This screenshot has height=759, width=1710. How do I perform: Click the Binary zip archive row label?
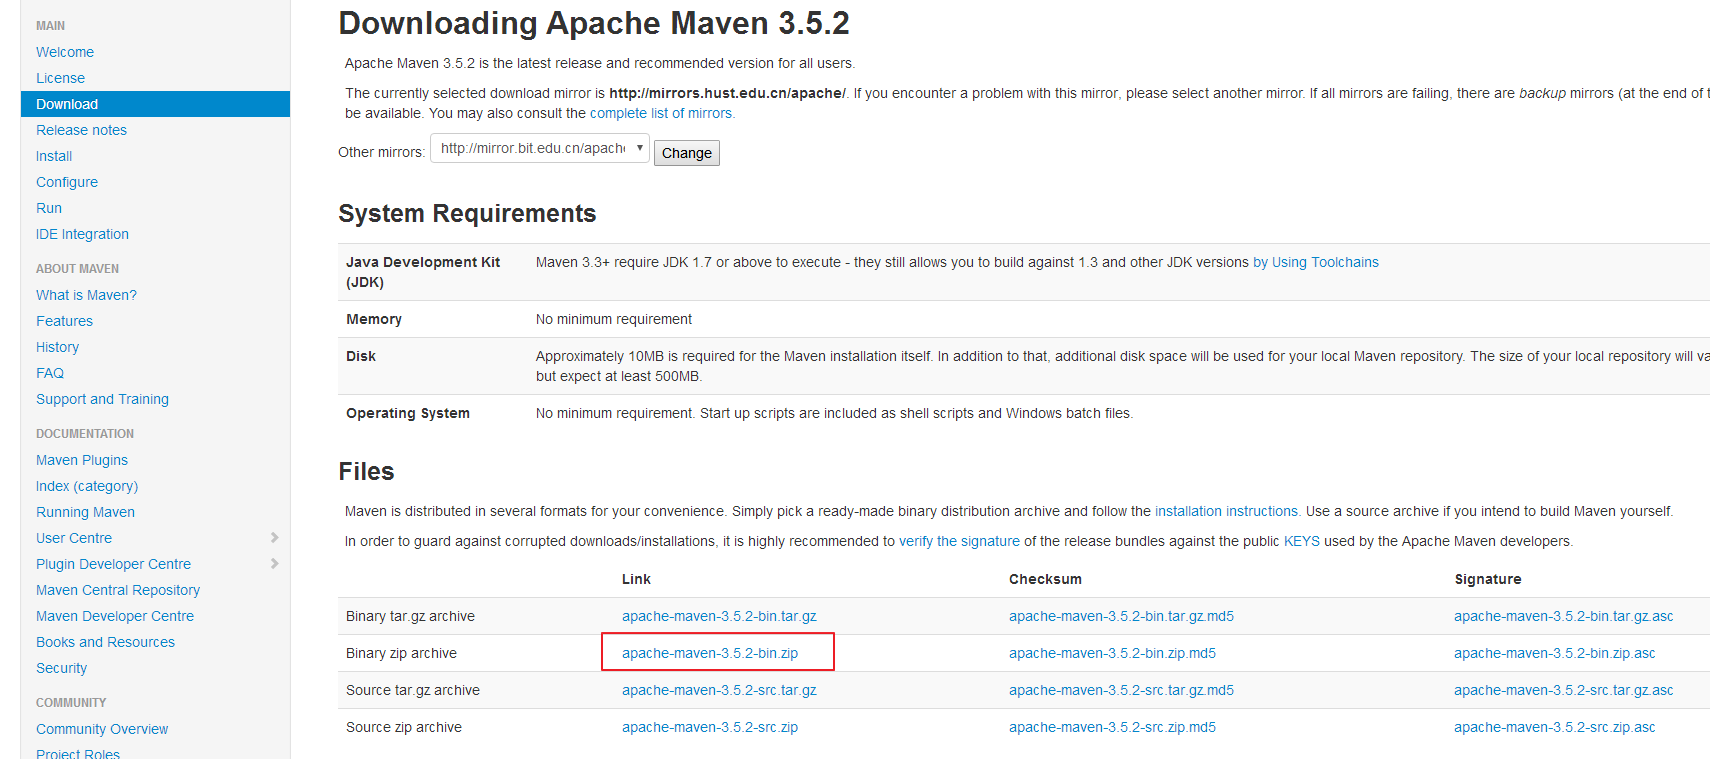(x=401, y=653)
